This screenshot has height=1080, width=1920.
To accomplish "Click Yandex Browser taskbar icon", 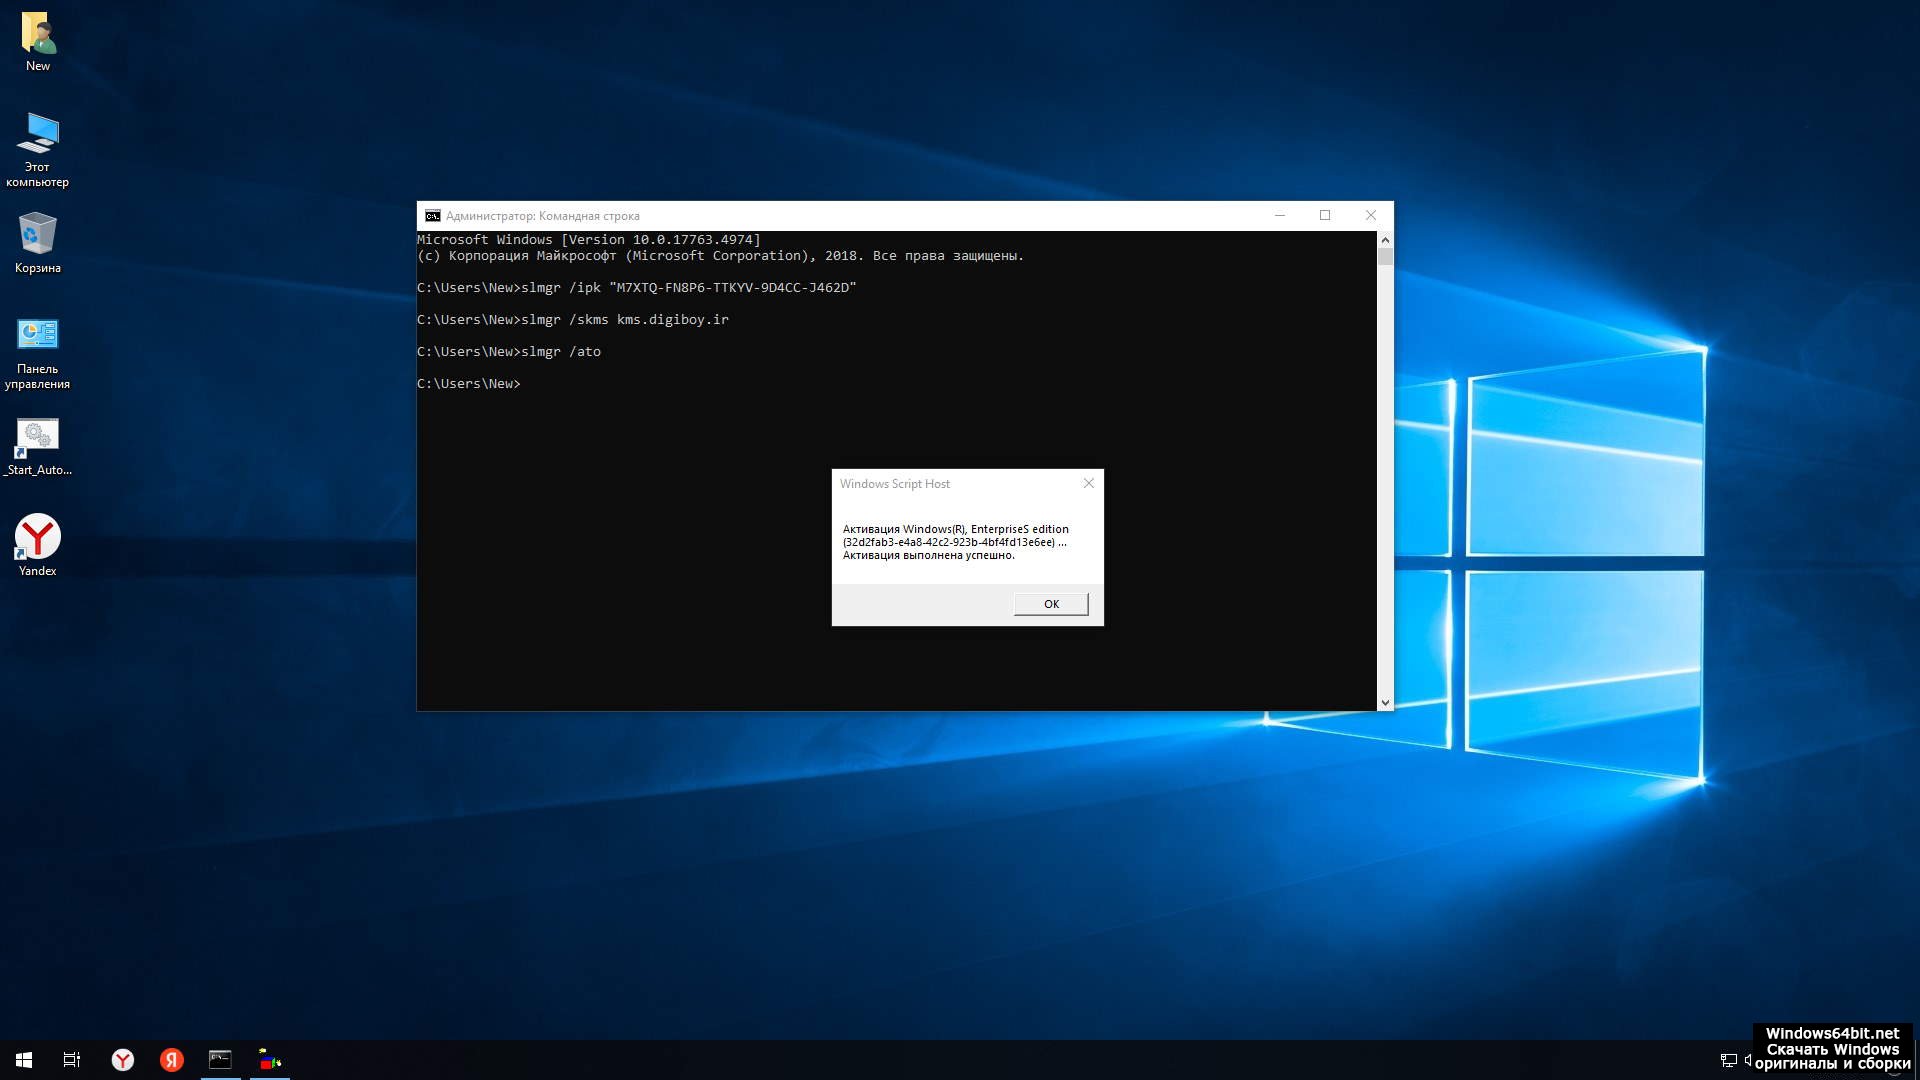I will click(x=122, y=1060).
